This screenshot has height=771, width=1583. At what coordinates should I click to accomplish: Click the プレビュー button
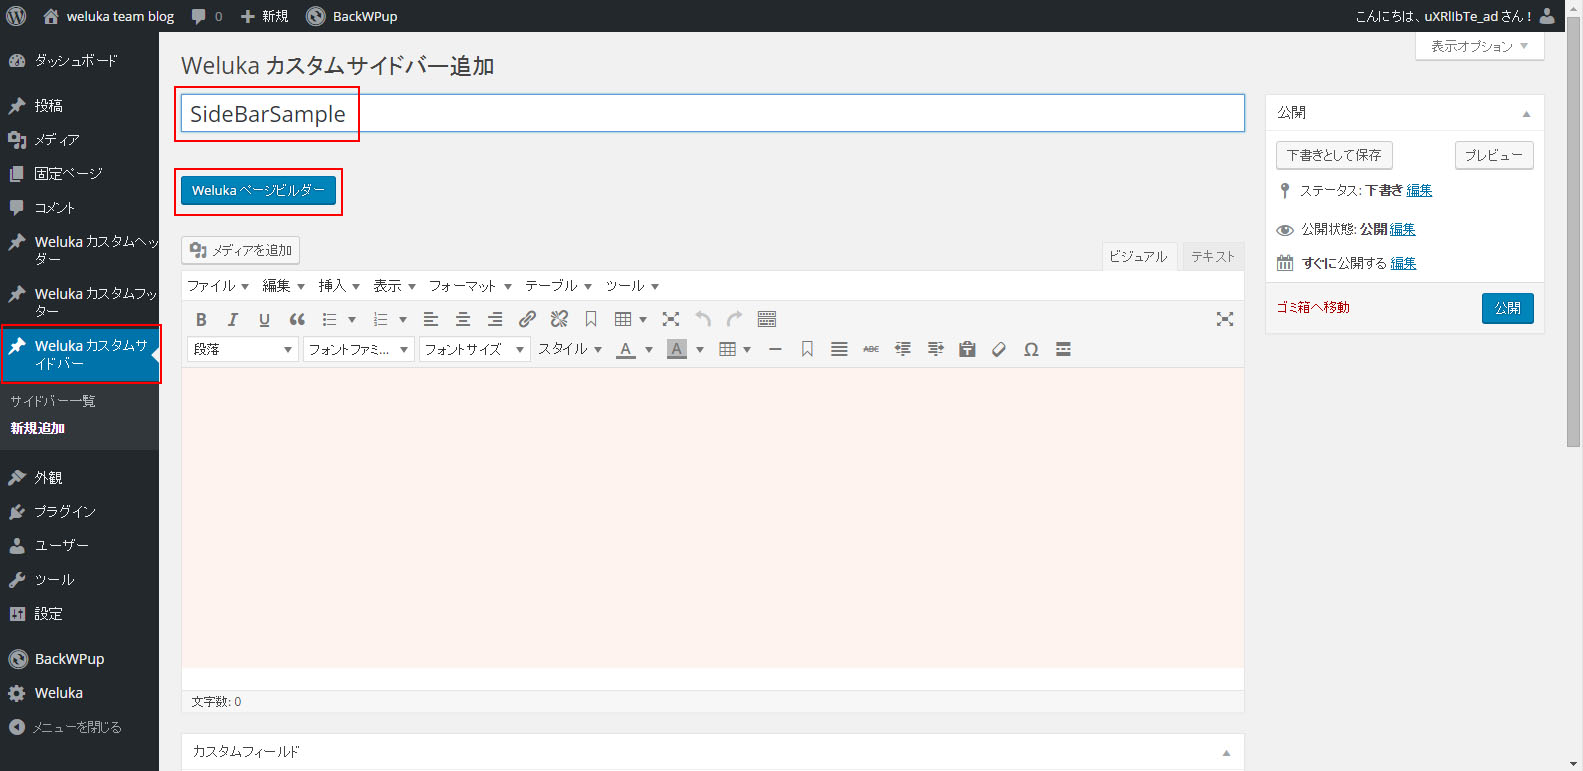1494,155
